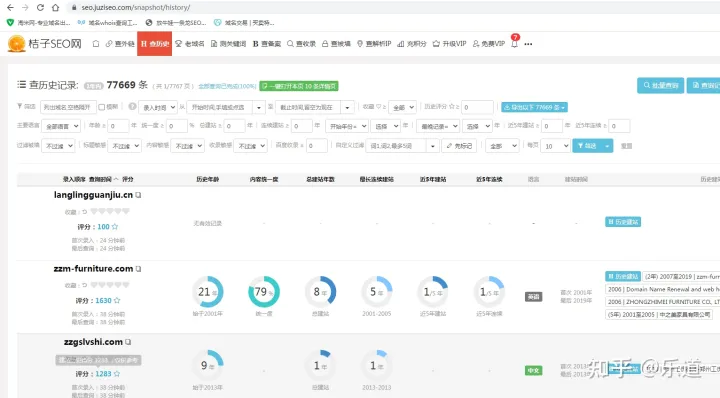Click the 21年 history age ring
Image resolution: width=720 pixels, height=398 pixels.
208,292
